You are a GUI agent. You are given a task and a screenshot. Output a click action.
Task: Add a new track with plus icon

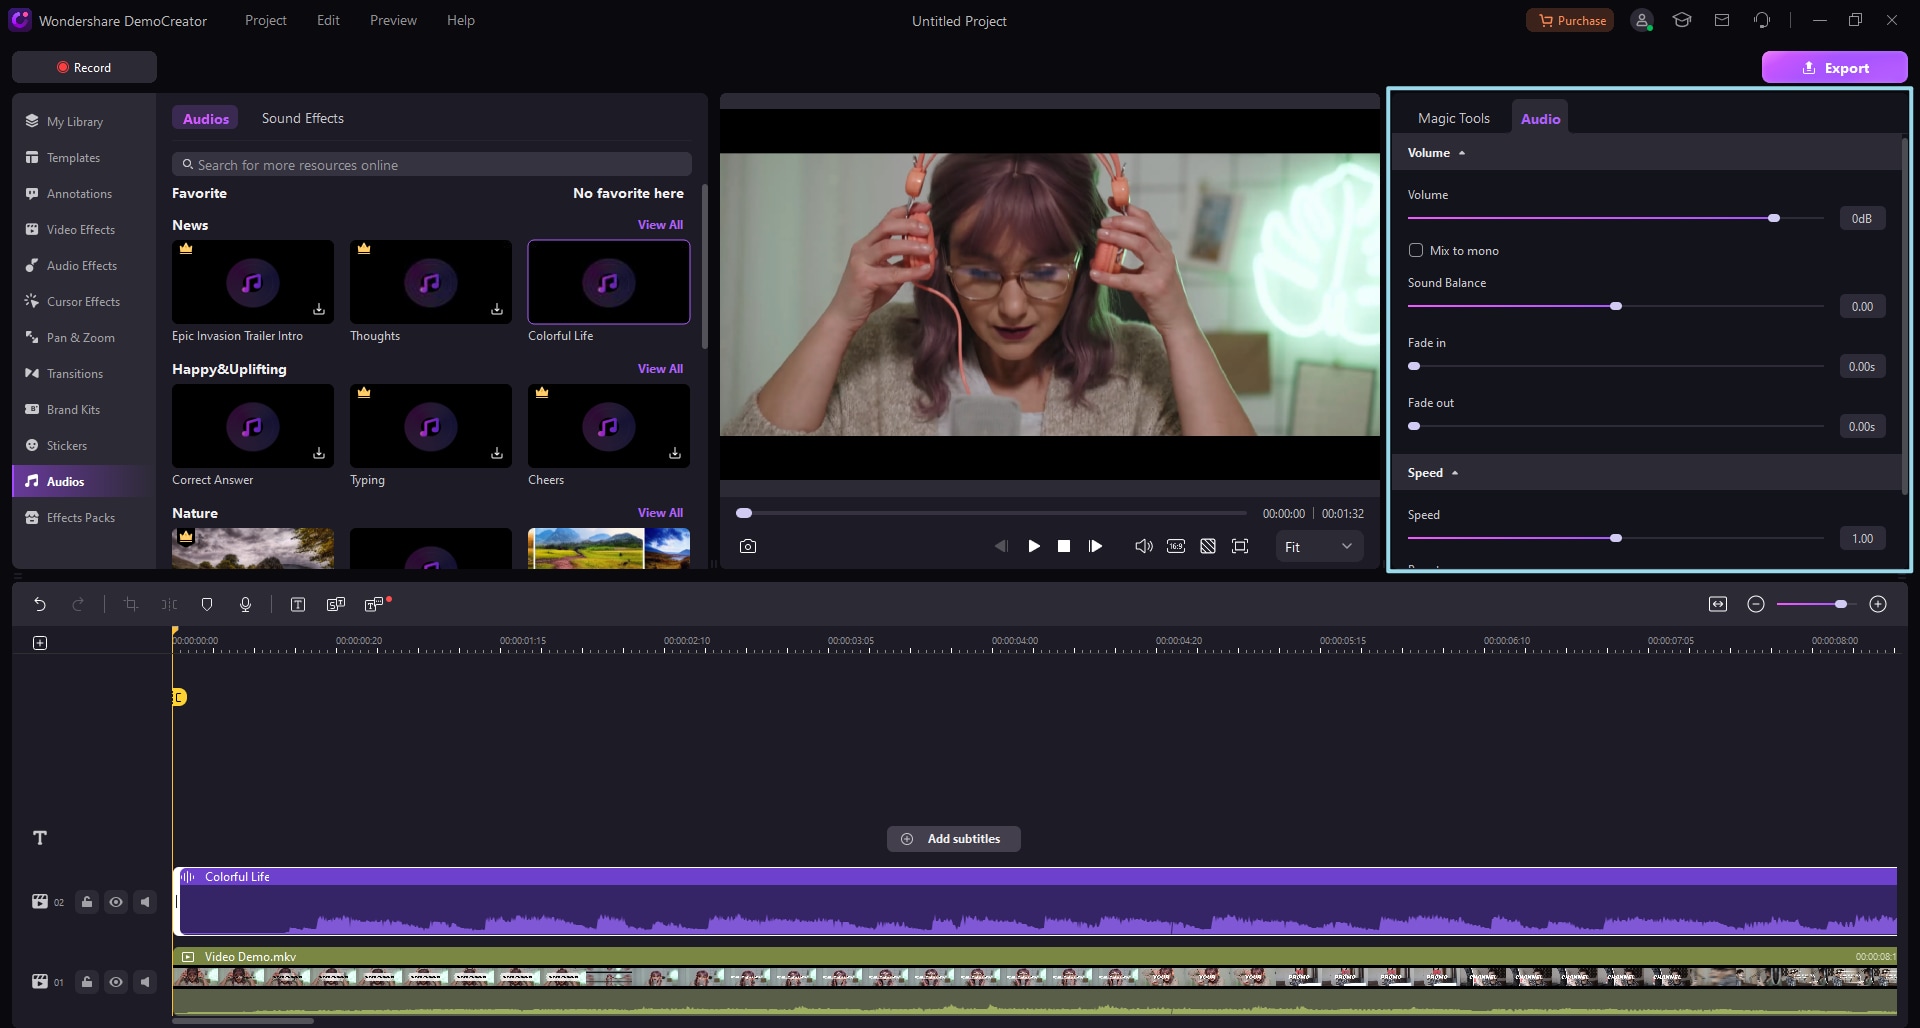(x=40, y=643)
